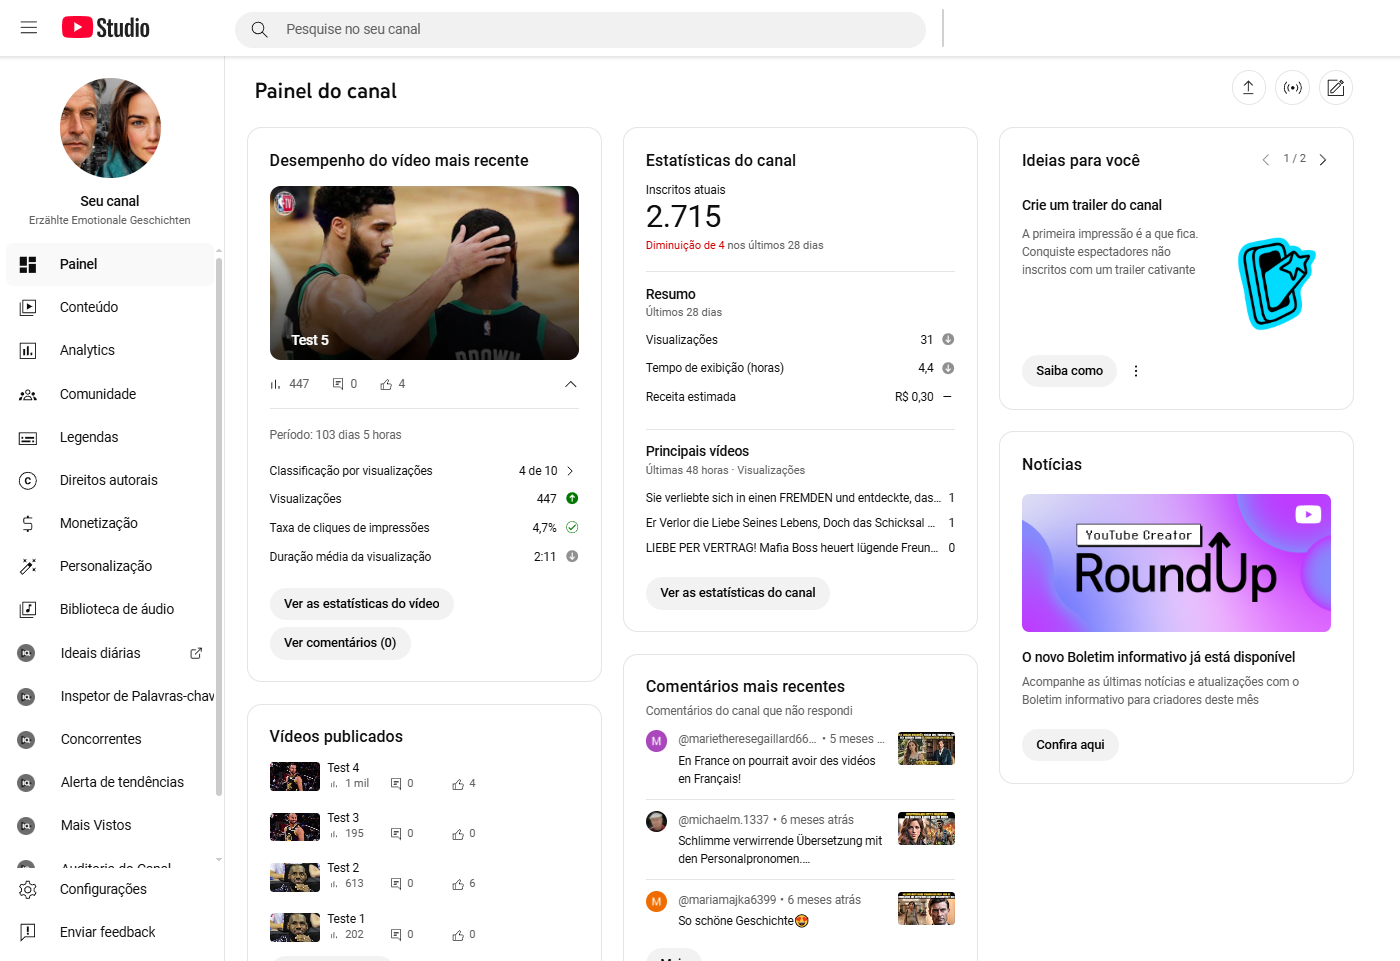Click the views bar chart icon showing 447
The height and width of the screenshot is (961, 1400).
[x=275, y=384]
